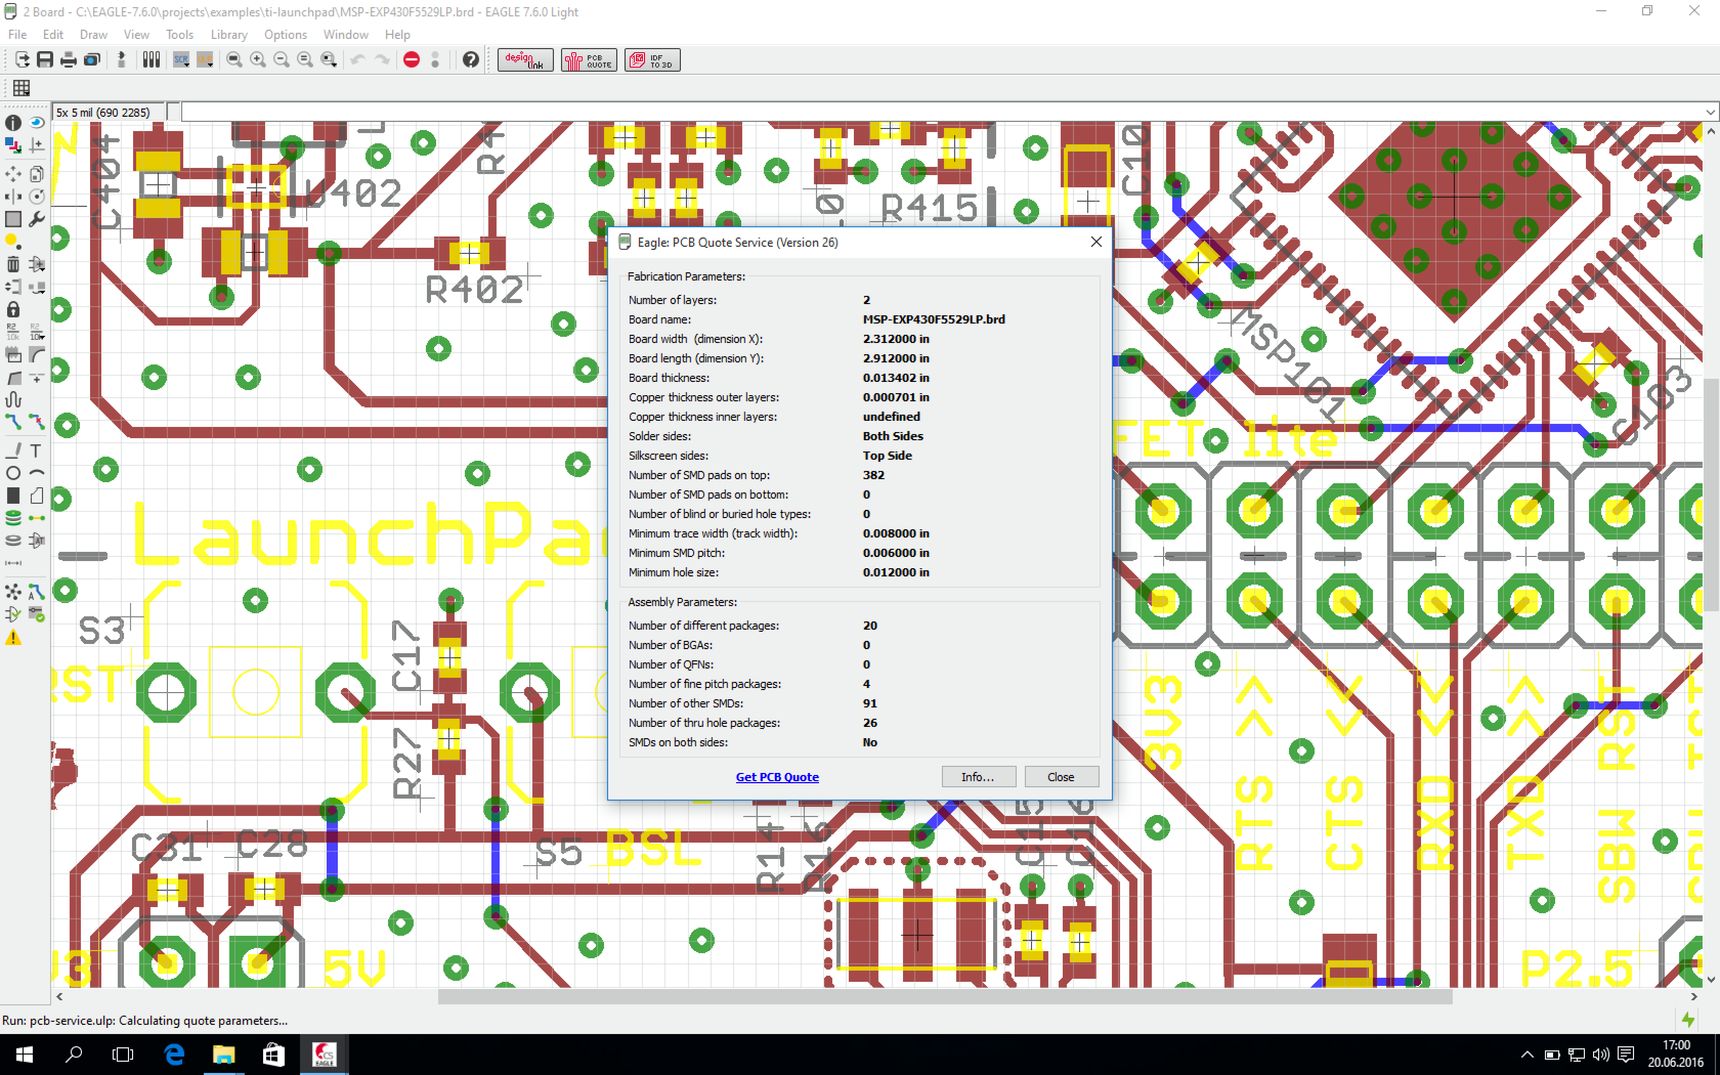
Task: Click the red Stop command icon
Action: point(411,60)
